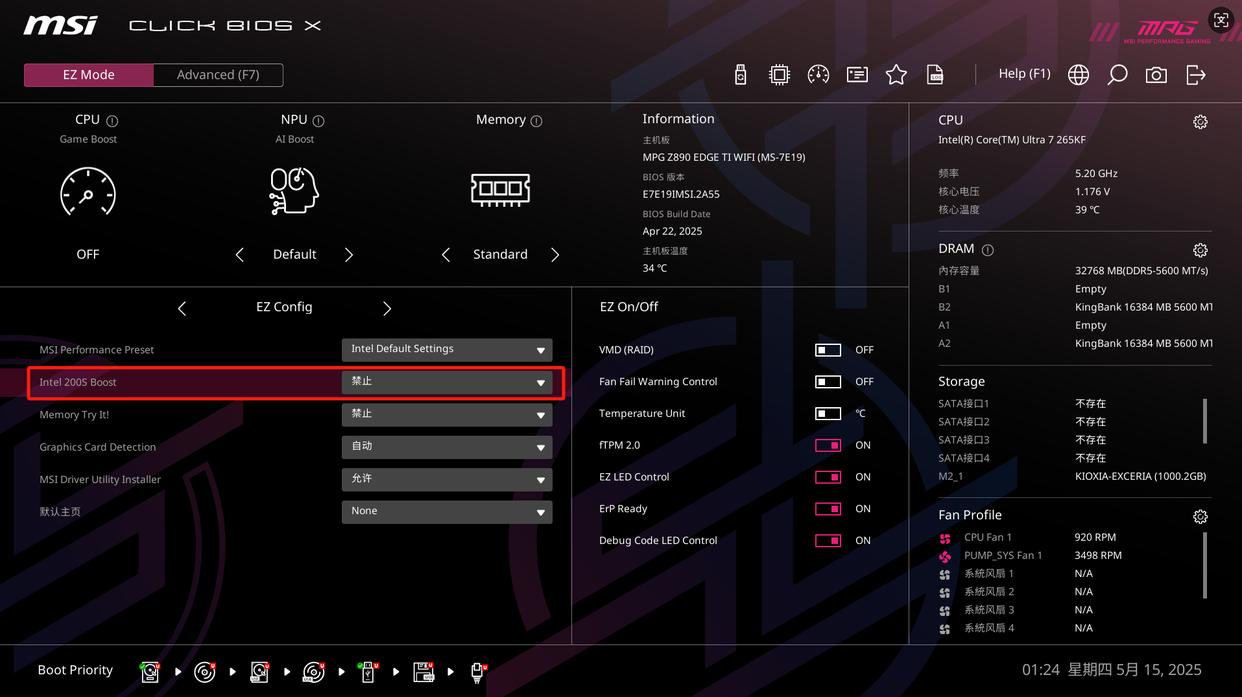Switch to EZ Mode tab
Image resolution: width=1242 pixels, height=697 pixels.
[x=89, y=75]
